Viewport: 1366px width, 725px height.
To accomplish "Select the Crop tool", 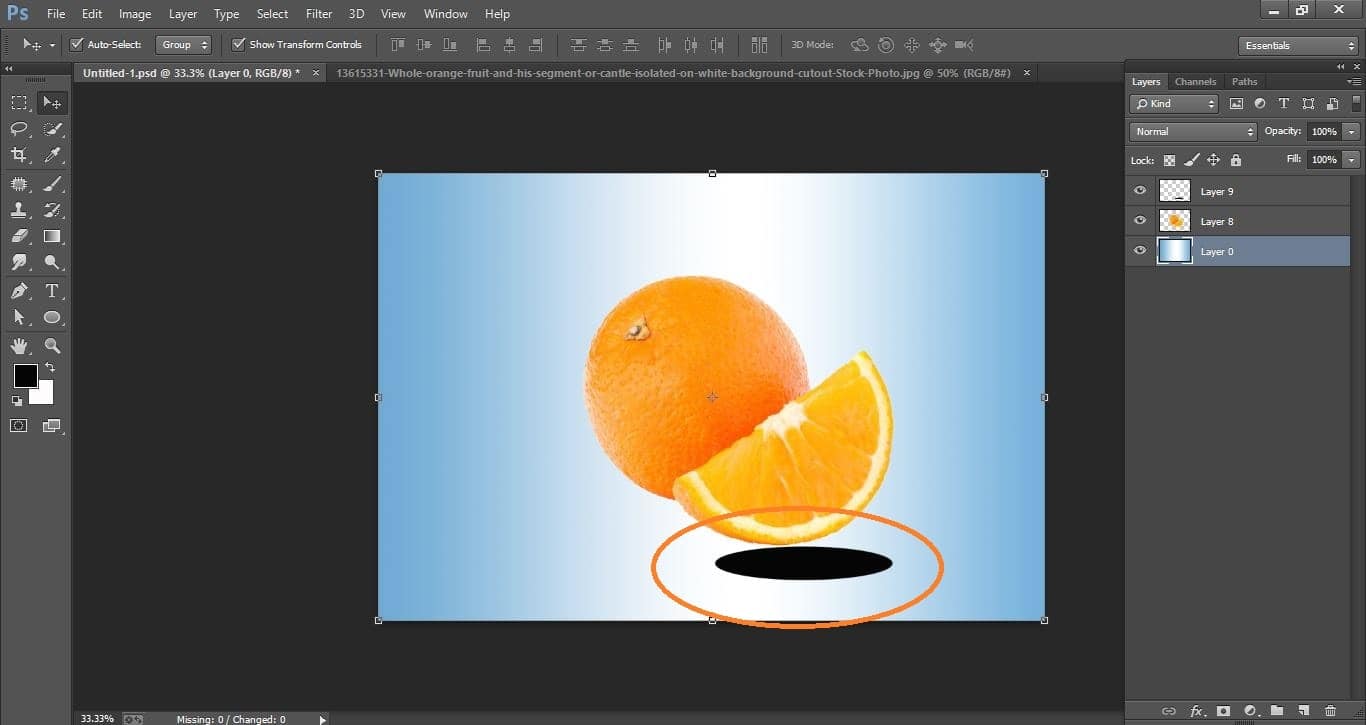I will tap(19, 155).
